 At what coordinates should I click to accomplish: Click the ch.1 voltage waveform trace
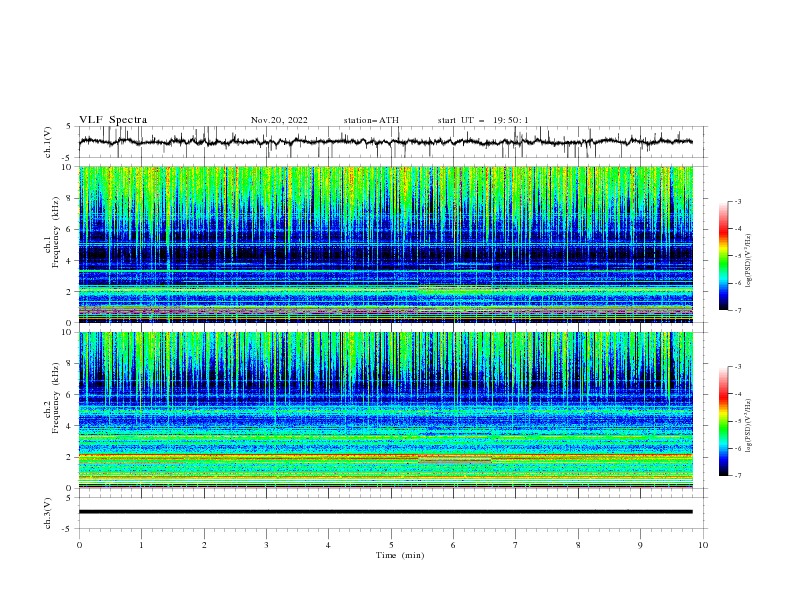point(385,141)
